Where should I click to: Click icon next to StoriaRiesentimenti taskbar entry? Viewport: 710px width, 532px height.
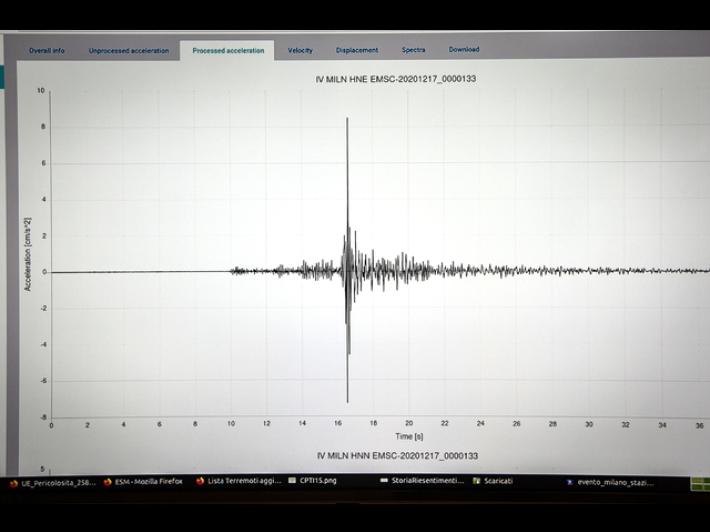(x=384, y=480)
